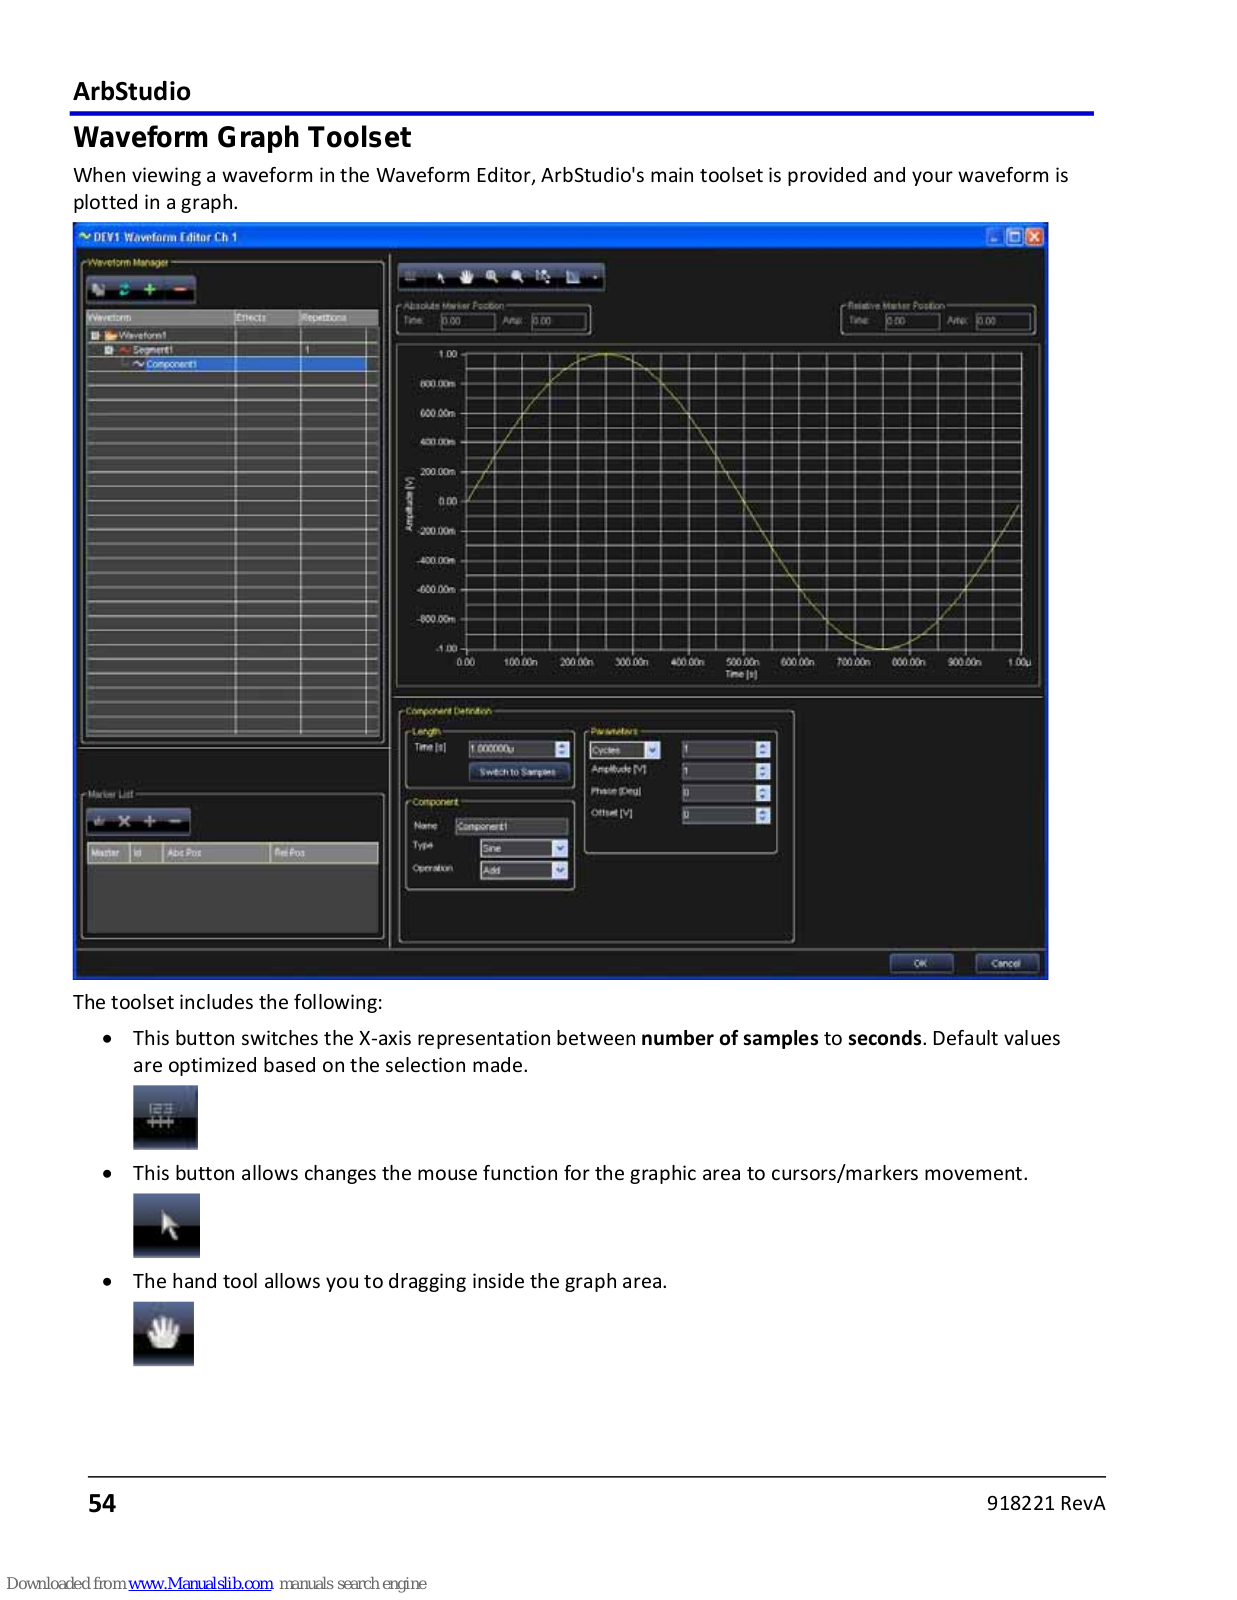Click the folder icon next to Waveform1

point(111,336)
